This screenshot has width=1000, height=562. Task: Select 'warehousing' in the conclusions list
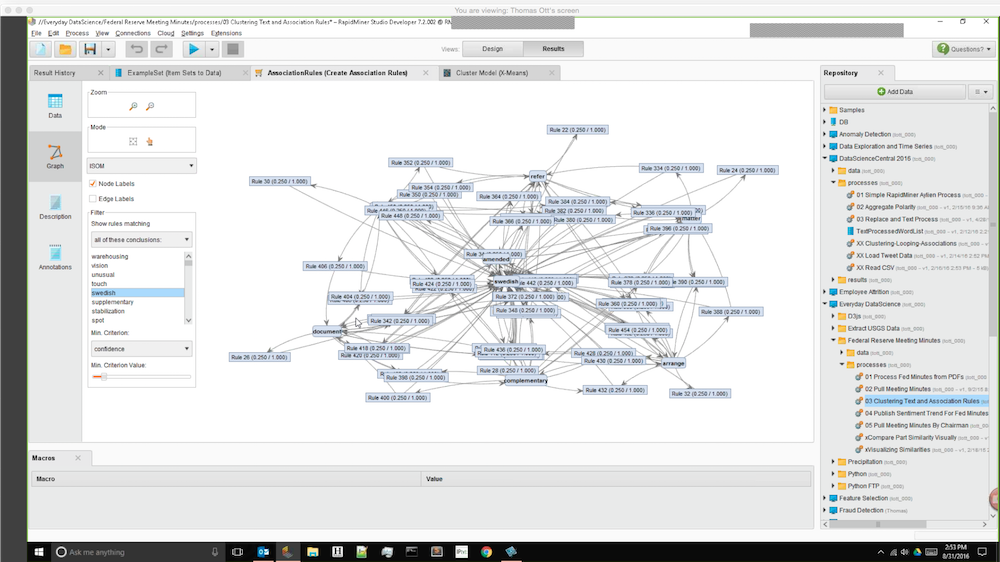pos(110,256)
